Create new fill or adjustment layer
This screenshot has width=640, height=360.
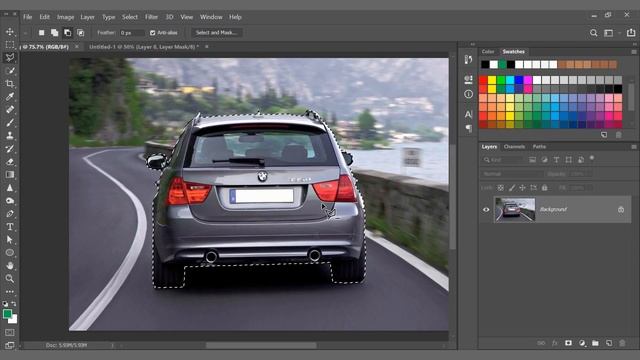(582, 343)
